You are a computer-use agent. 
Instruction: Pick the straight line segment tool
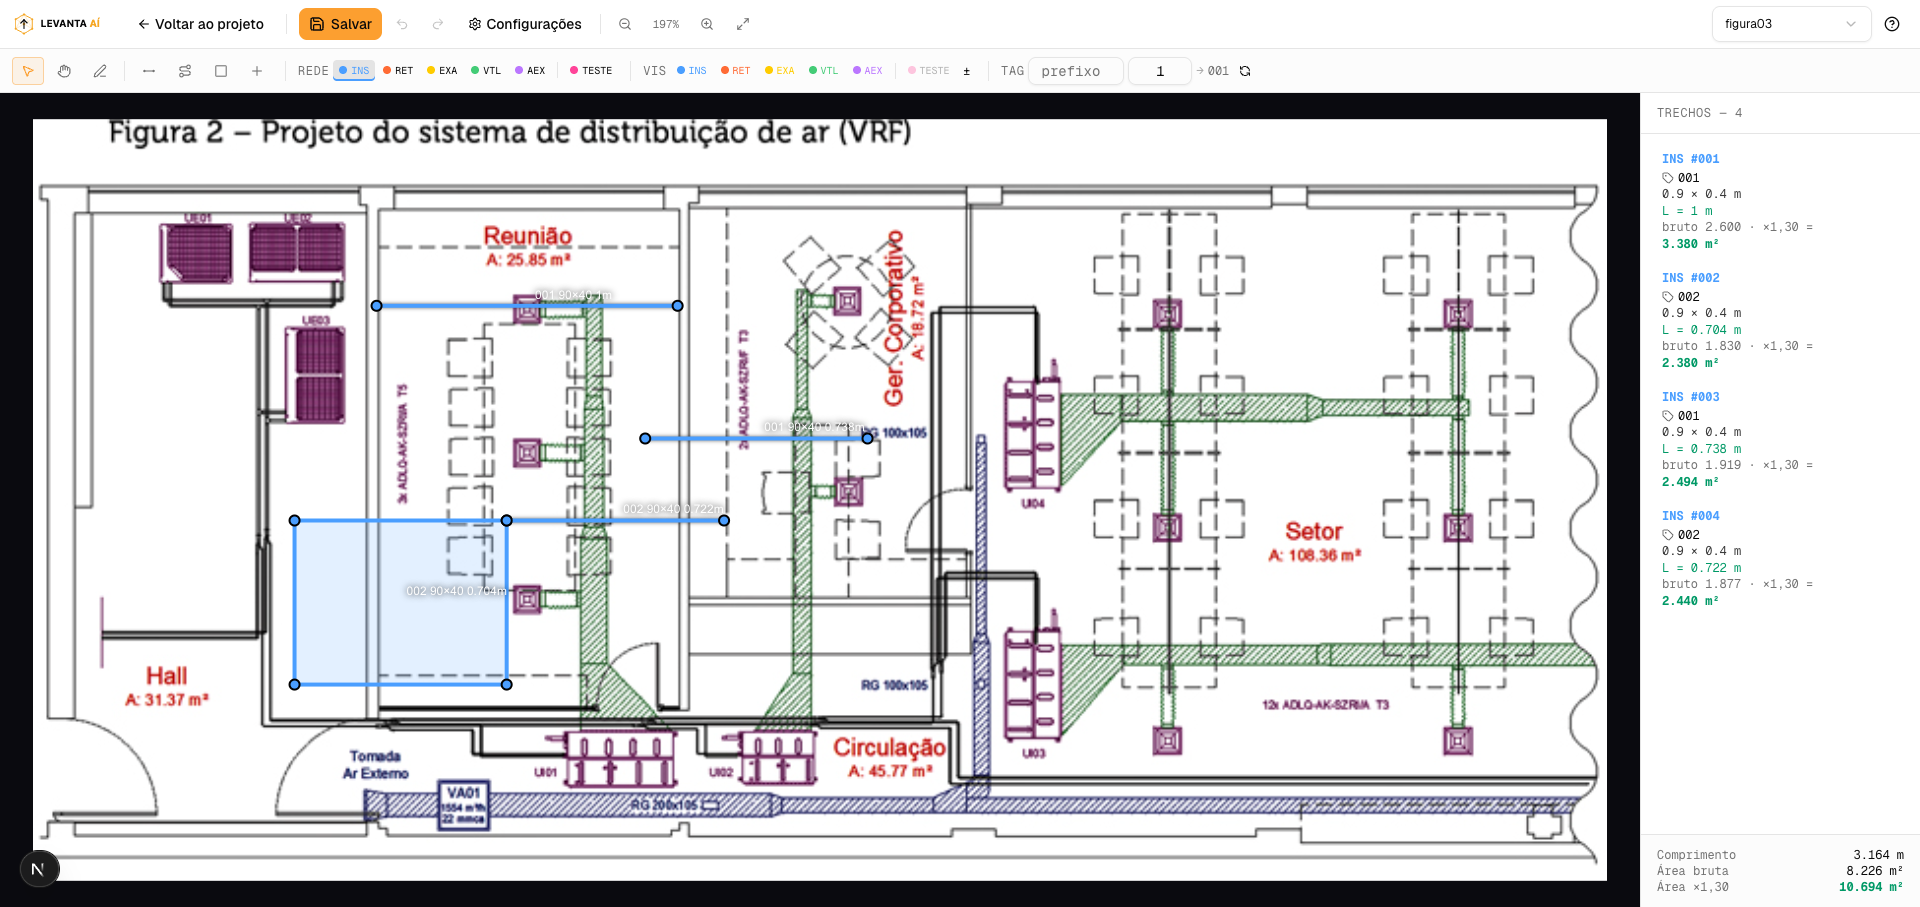pos(149,71)
